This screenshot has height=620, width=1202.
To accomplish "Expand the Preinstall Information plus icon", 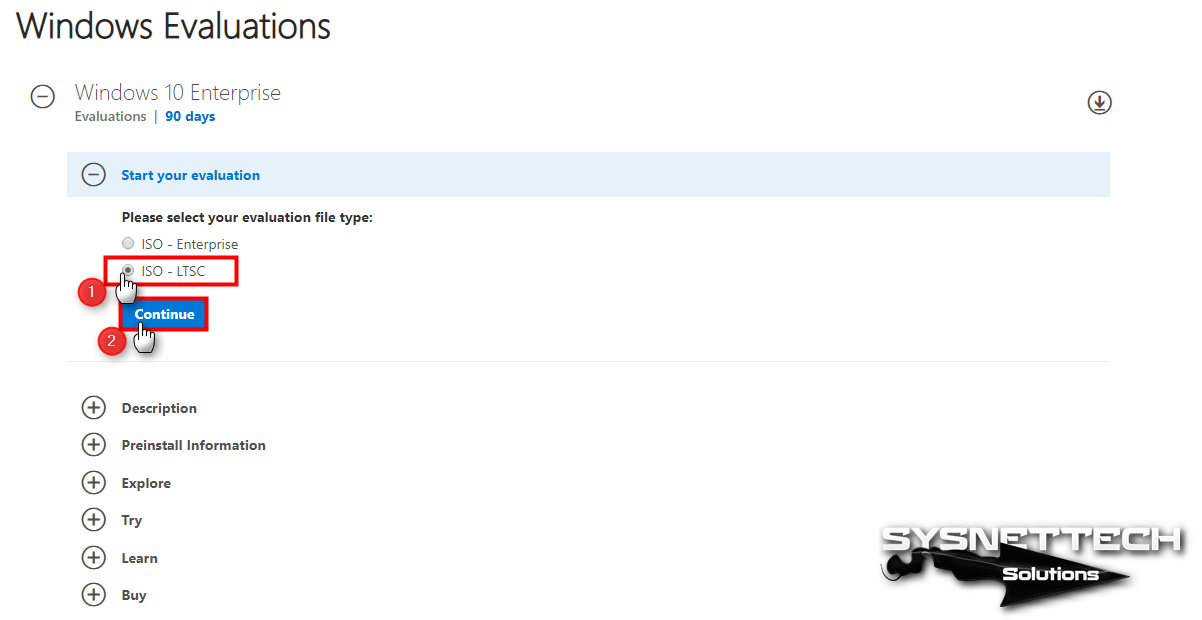I will [x=93, y=445].
